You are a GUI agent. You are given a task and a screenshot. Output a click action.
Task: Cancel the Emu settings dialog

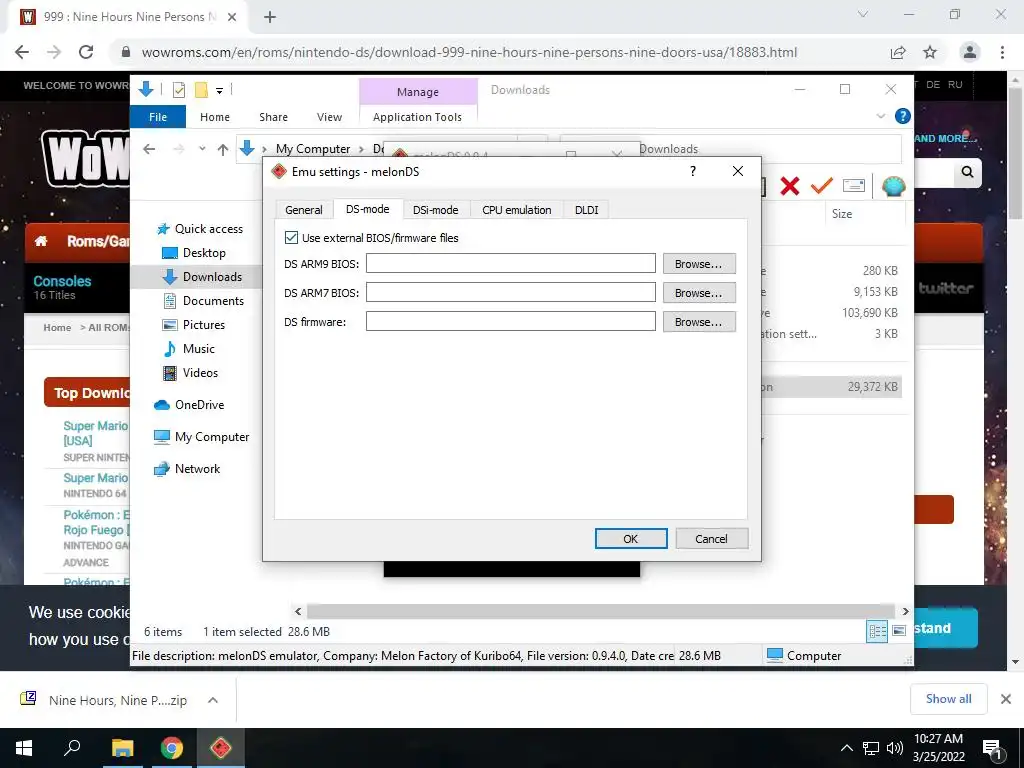coord(712,539)
